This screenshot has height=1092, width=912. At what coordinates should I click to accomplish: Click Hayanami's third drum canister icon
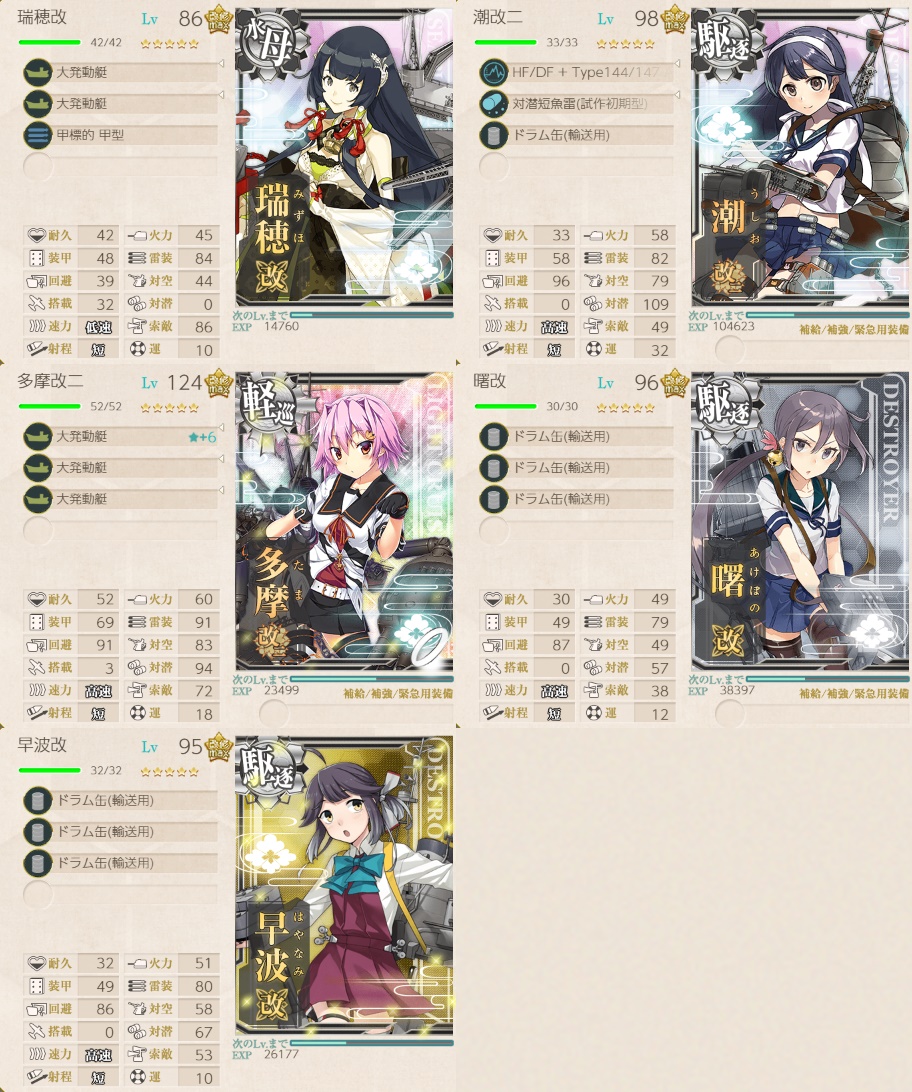click(x=38, y=863)
